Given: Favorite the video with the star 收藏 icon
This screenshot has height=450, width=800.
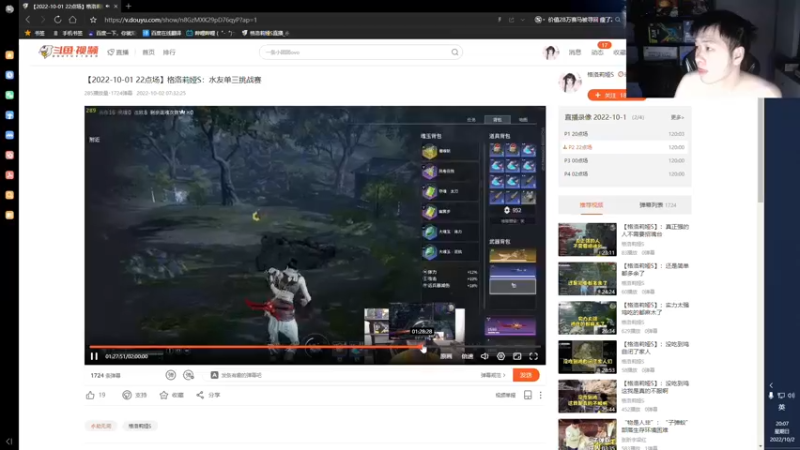Looking at the screenshot, I should pos(164,395).
